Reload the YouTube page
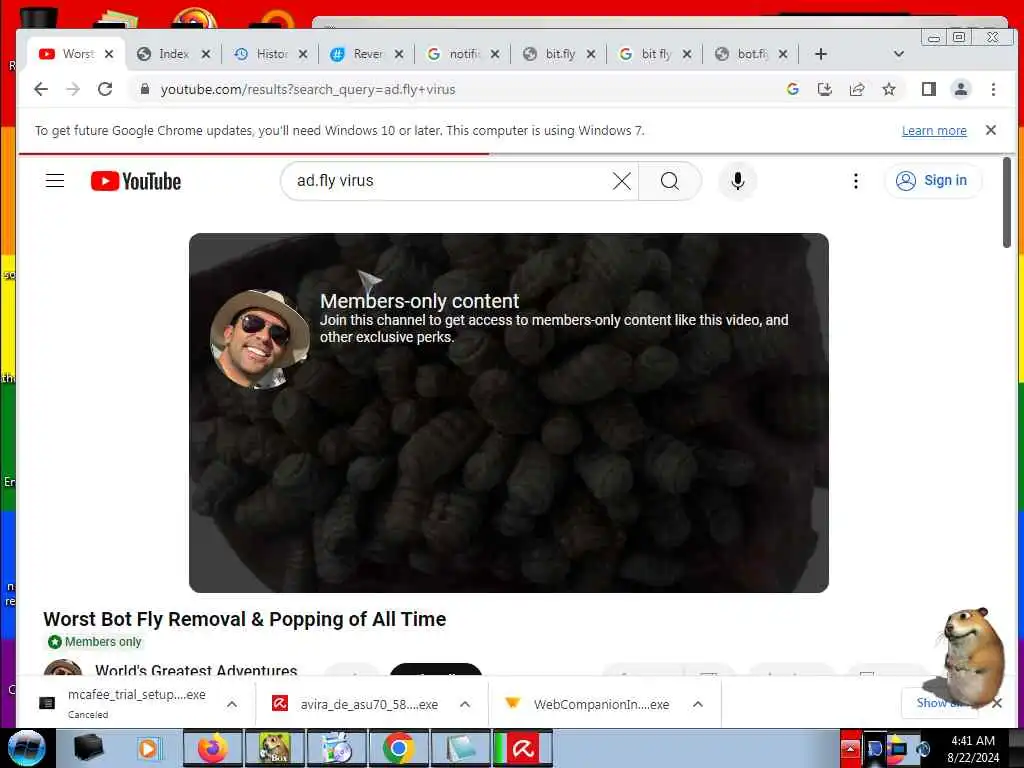This screenshot has width=1024, height=768. pos(105,89)
